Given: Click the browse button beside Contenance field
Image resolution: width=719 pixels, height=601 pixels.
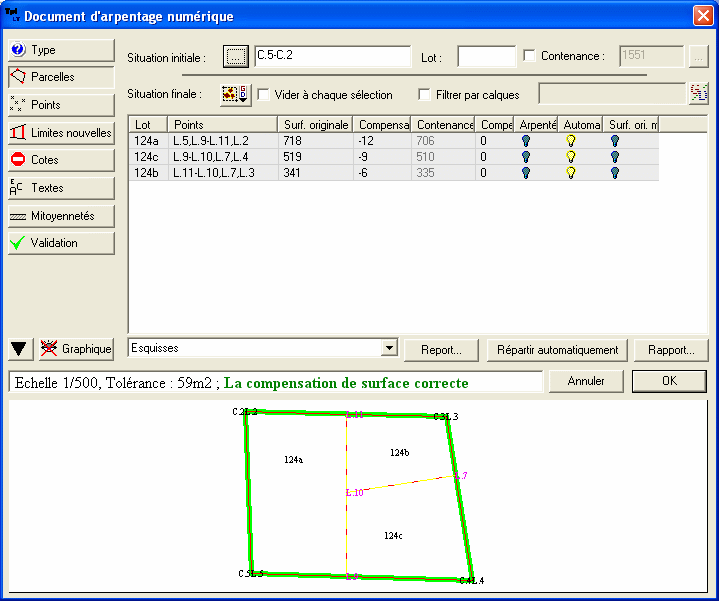Looking at the screenshot, I should (698, 57).
